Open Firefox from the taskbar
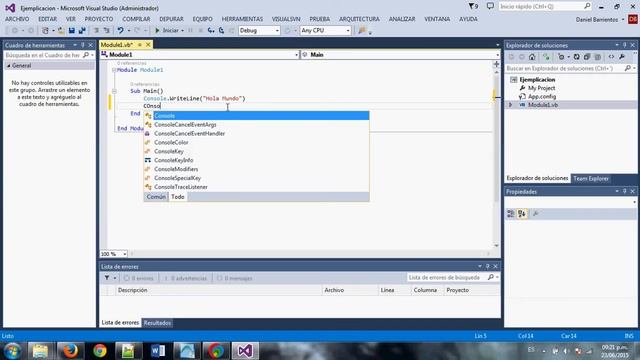Screen dimensions: 640x360 tap(70, 351)
